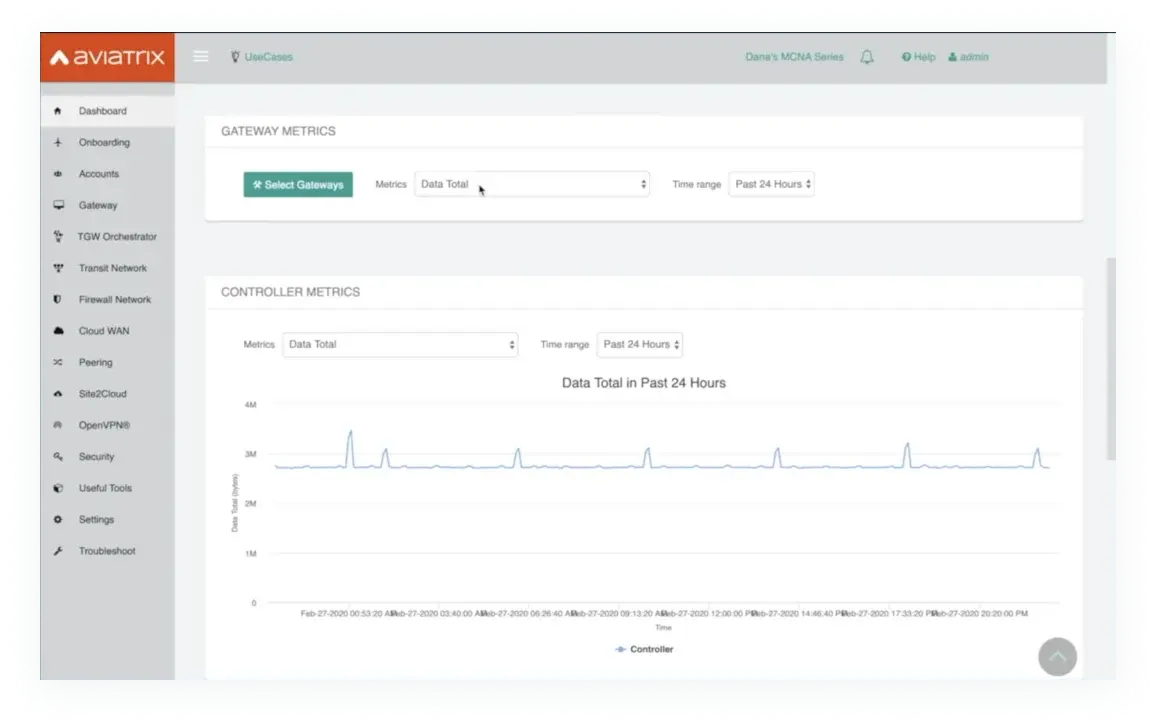The image size is (1156, 728).
Task: Click the Troubleshoot wrench icon
Action: [58, 551]
